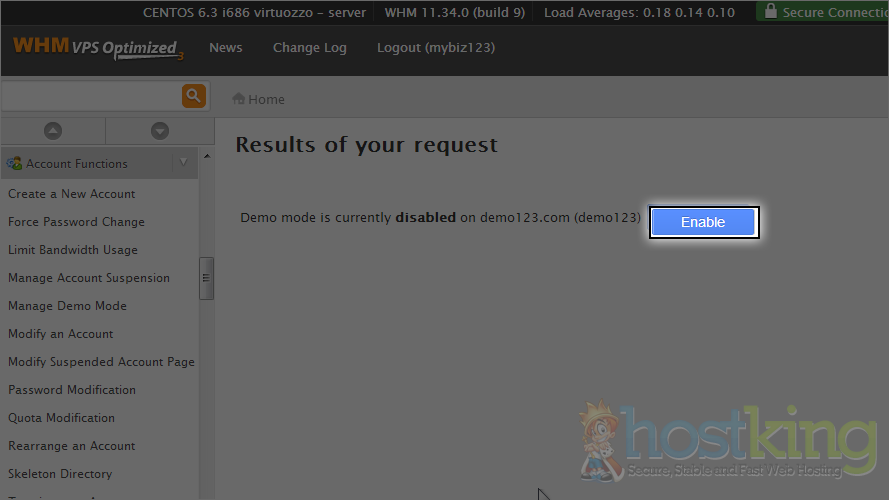Click the sidebar down arrow icon

click(x=160, y=131)
